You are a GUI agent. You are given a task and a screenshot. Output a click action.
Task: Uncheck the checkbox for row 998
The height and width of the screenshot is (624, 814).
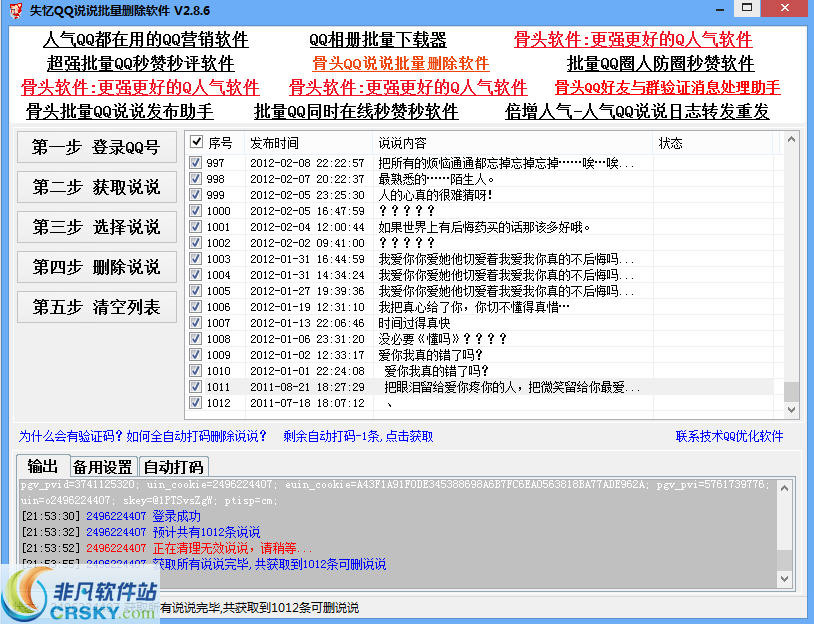195,179
